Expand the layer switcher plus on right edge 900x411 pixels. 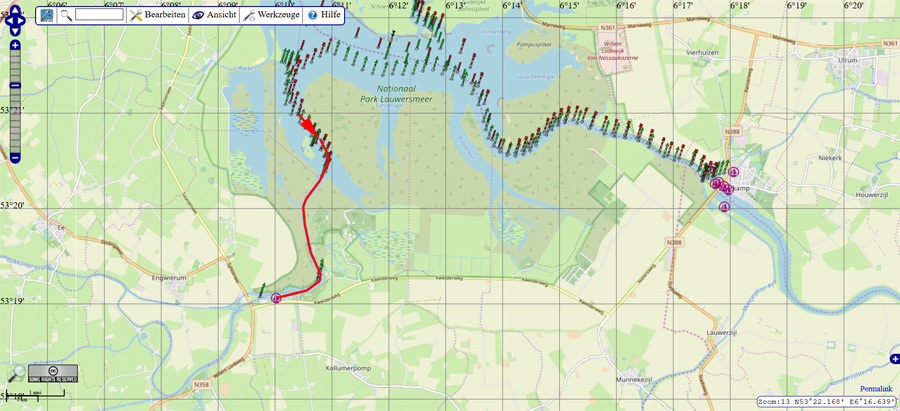(x=893, y=358)
